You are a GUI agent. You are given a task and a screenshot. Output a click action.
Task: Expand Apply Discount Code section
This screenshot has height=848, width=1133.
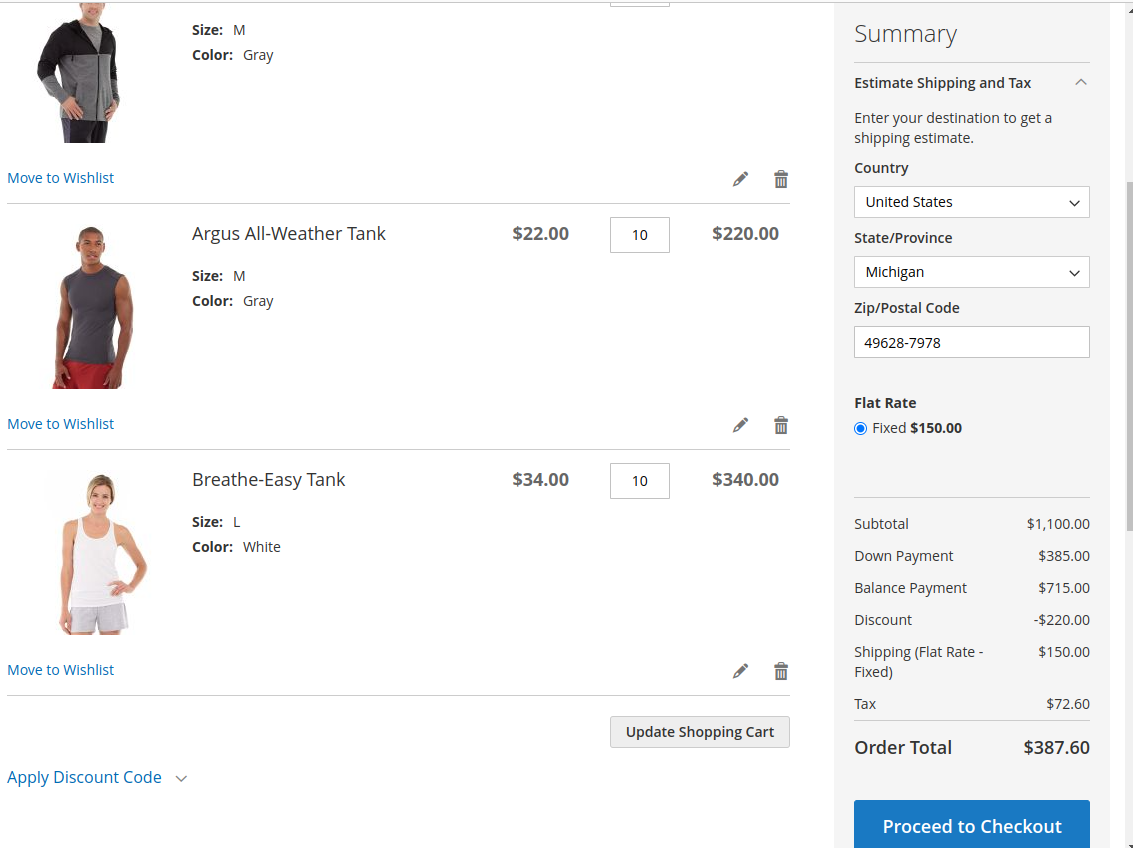[96, 778]
